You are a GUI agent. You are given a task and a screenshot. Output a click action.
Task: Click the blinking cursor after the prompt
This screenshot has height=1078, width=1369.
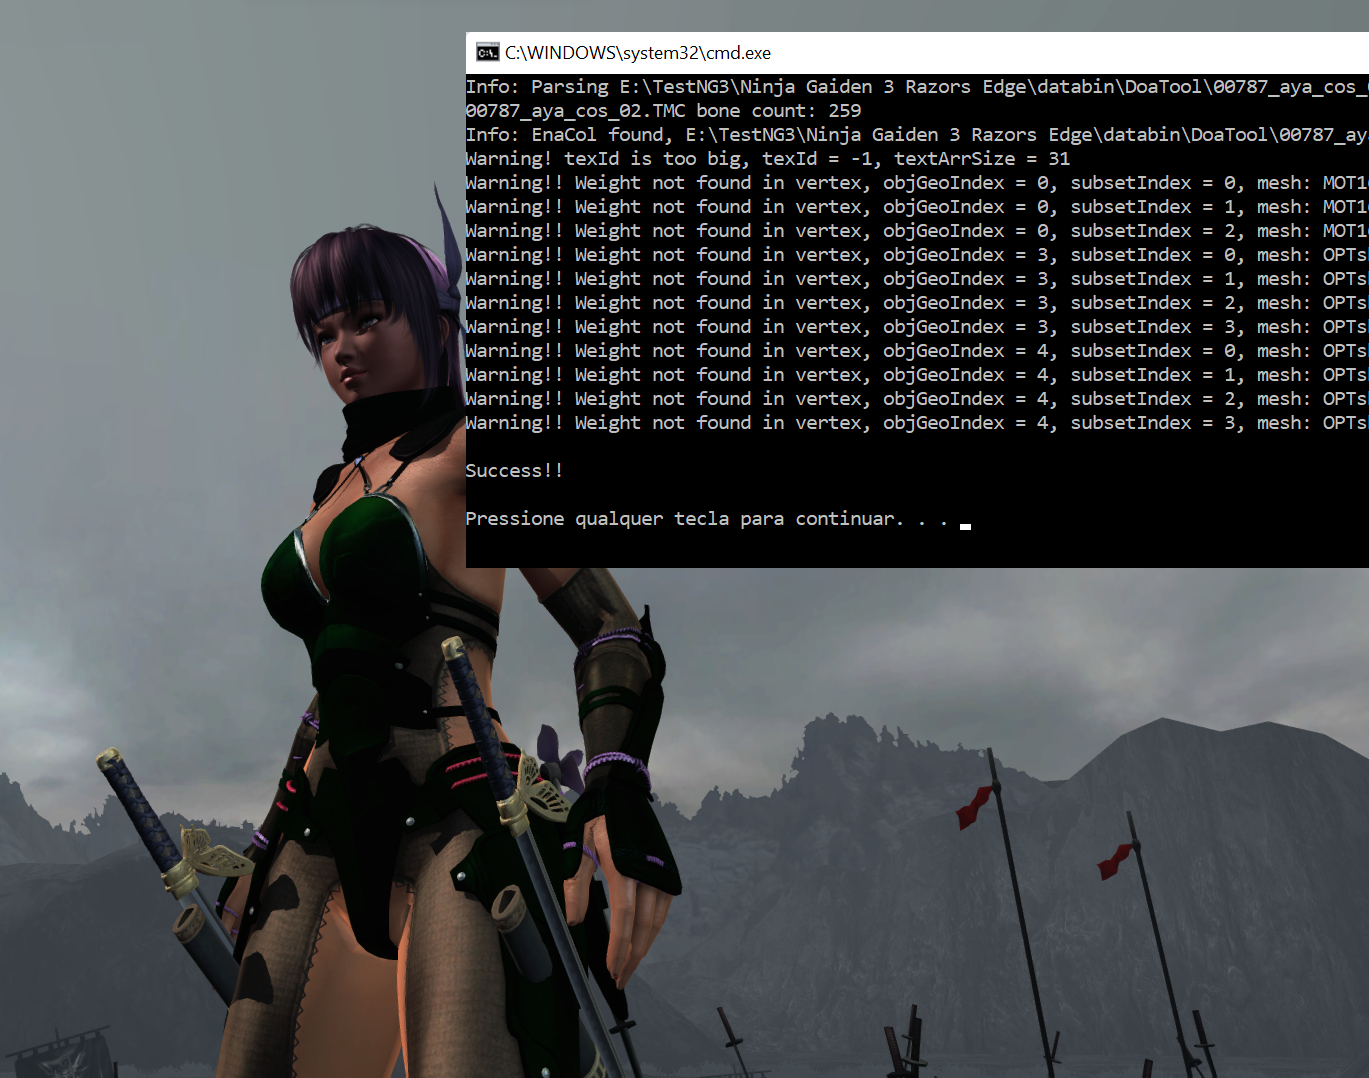click(965, 526)
